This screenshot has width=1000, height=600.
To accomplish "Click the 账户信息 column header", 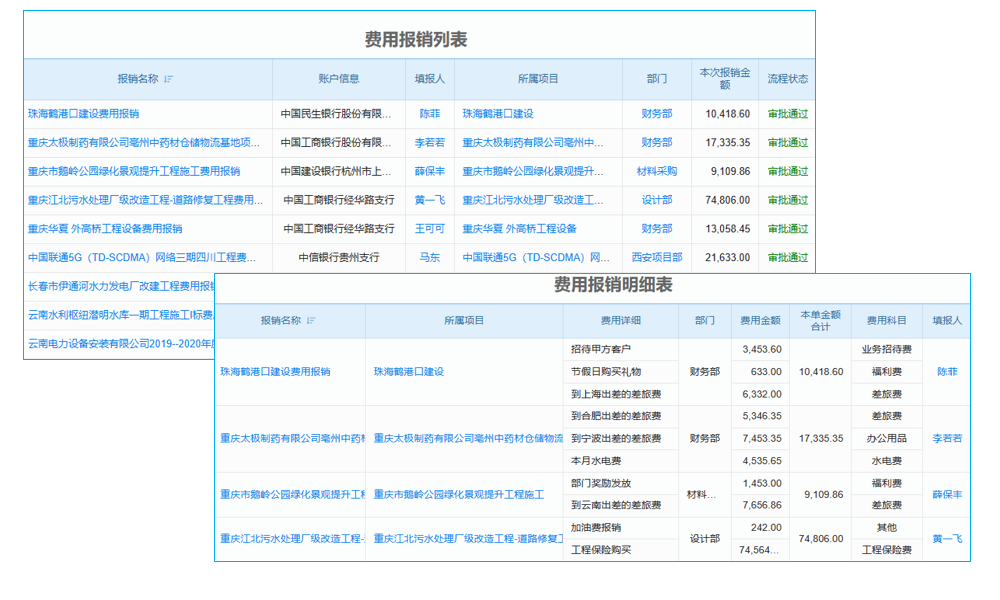I will (x=340, y=80).
